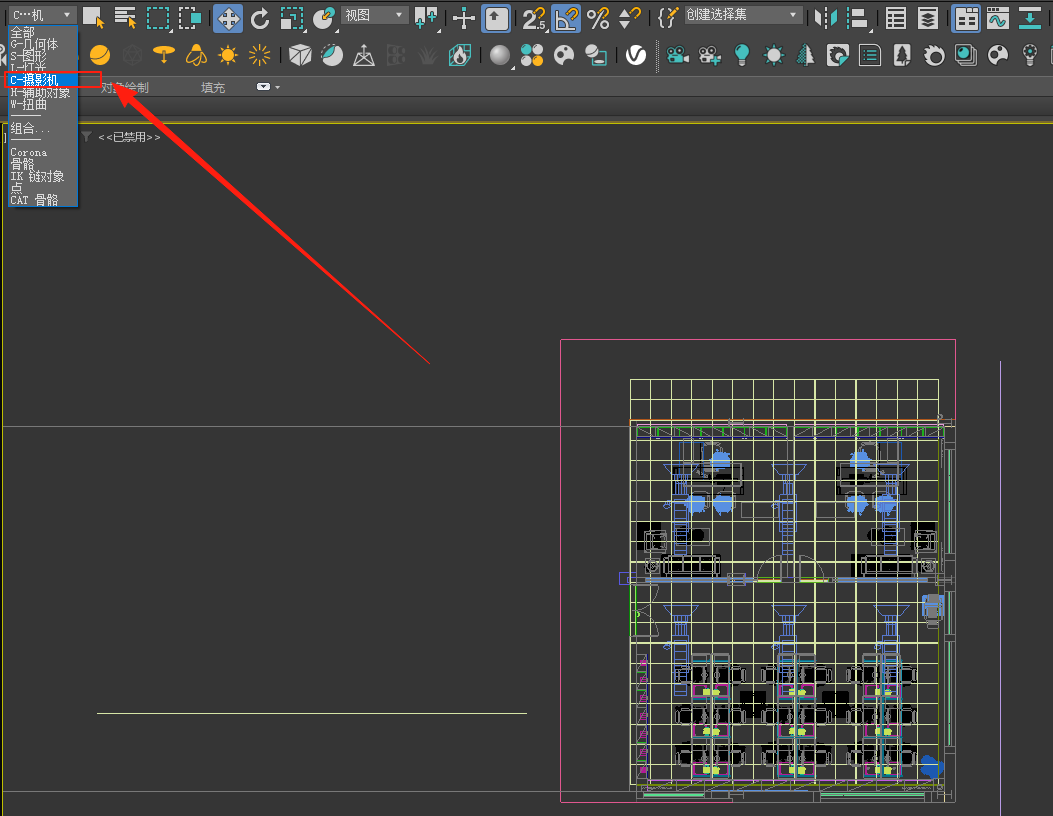Open the 视图 reference coordinate dropdown

374,15
